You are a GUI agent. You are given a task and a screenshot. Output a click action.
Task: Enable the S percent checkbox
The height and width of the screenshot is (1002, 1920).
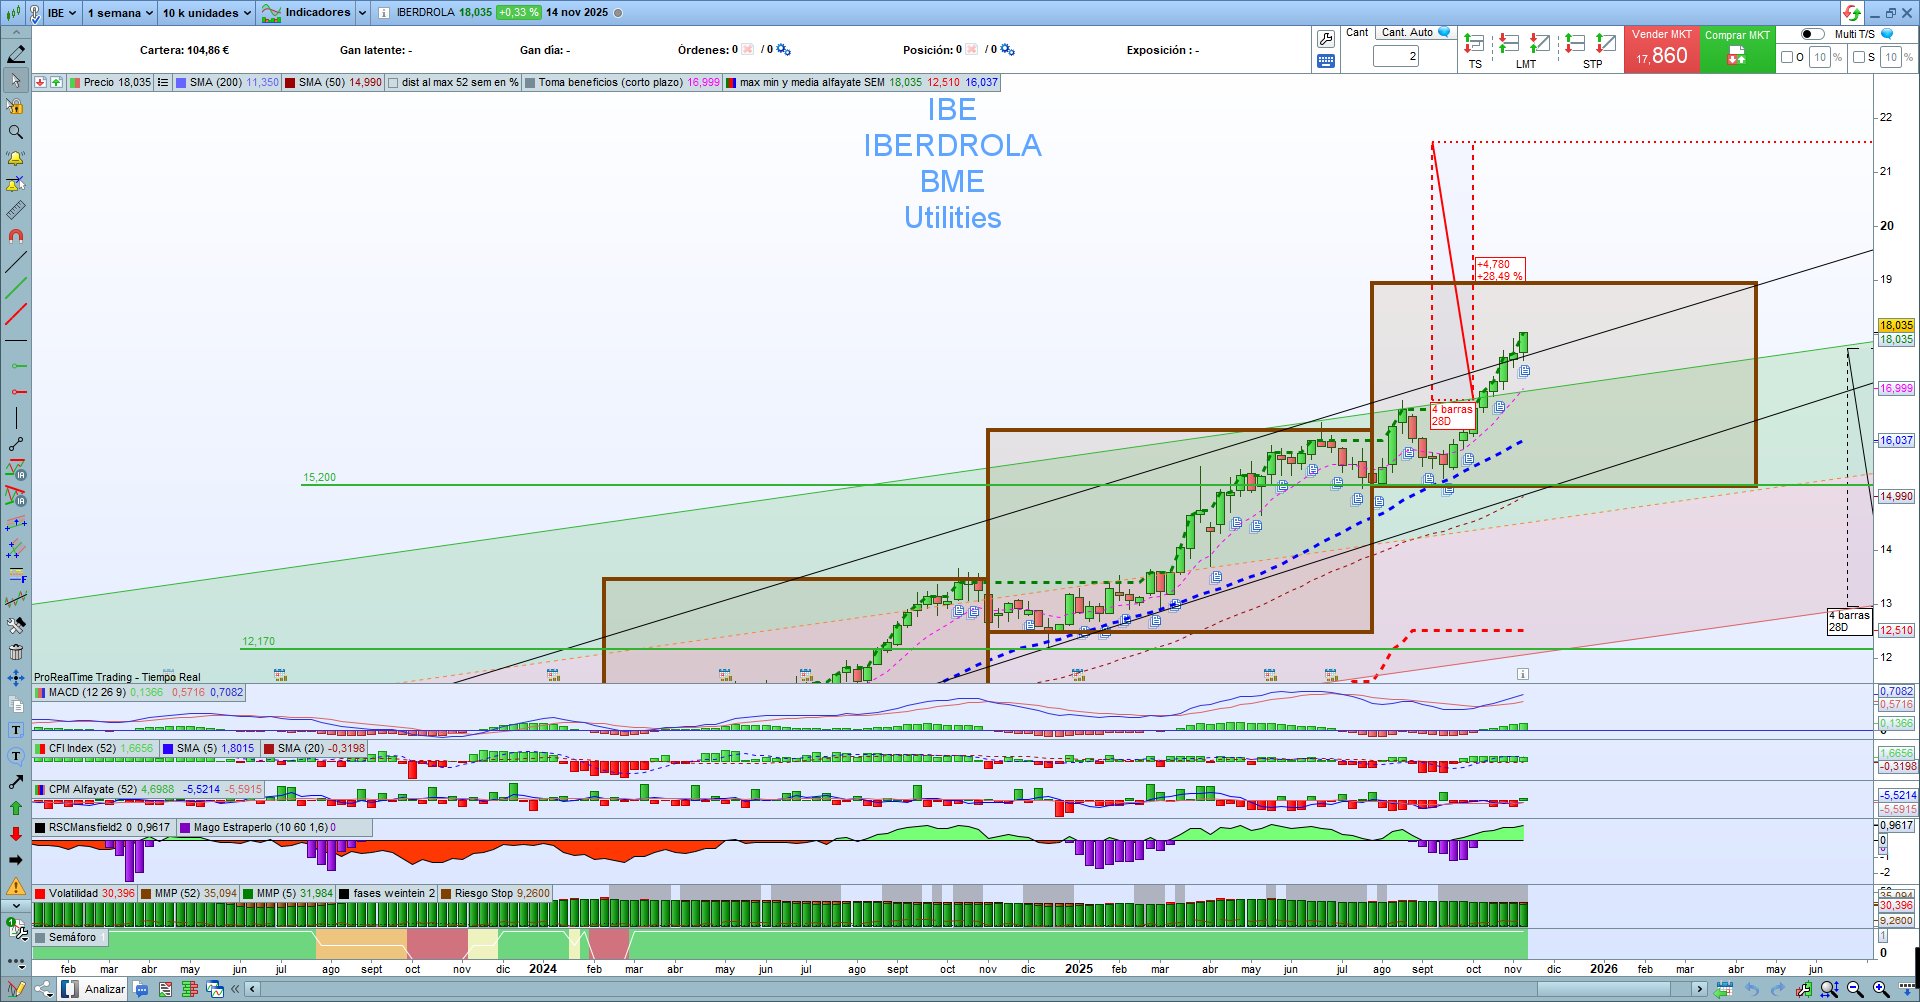(1859, 57)
